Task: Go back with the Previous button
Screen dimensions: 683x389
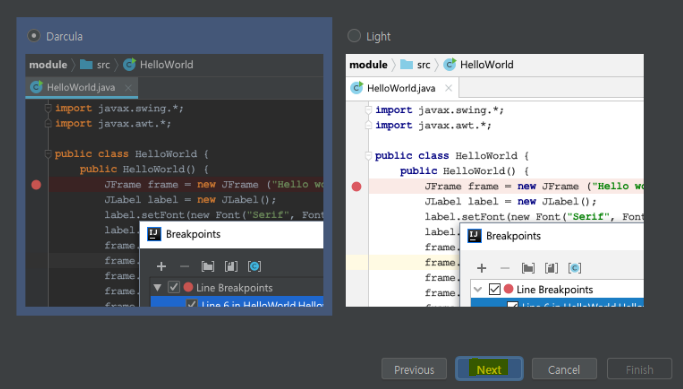Action: (x=414, y=369)
